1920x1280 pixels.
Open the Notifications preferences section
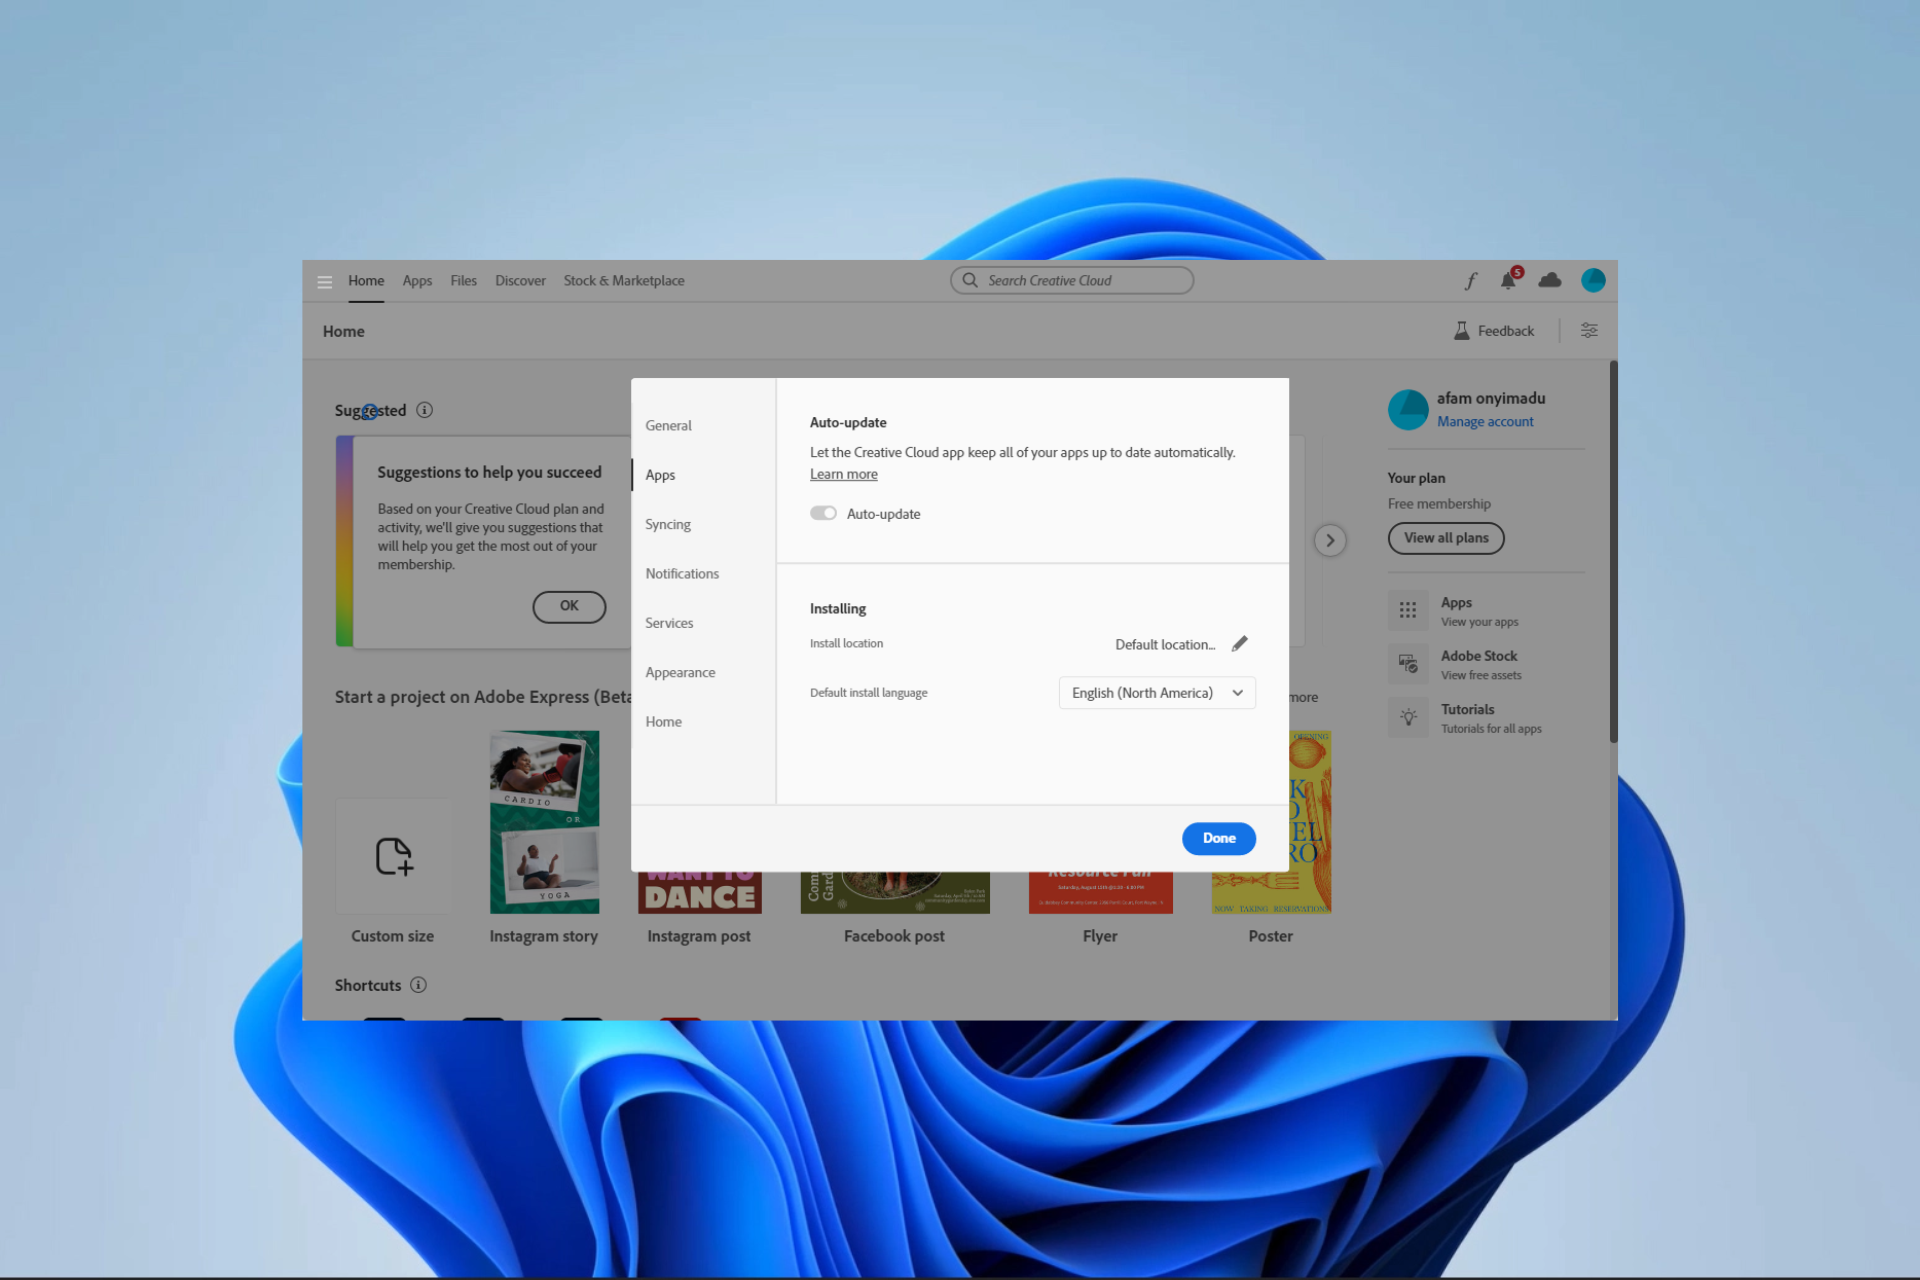coord(681,574)
